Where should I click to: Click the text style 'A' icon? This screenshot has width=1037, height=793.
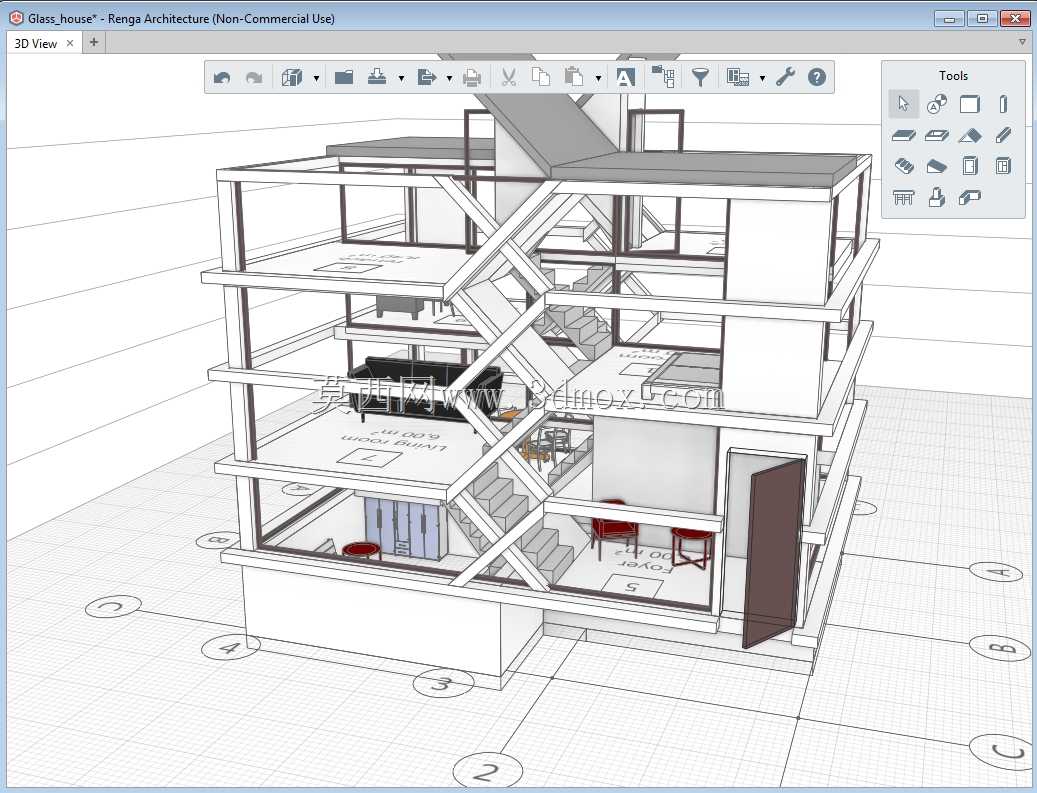point(625,77)
